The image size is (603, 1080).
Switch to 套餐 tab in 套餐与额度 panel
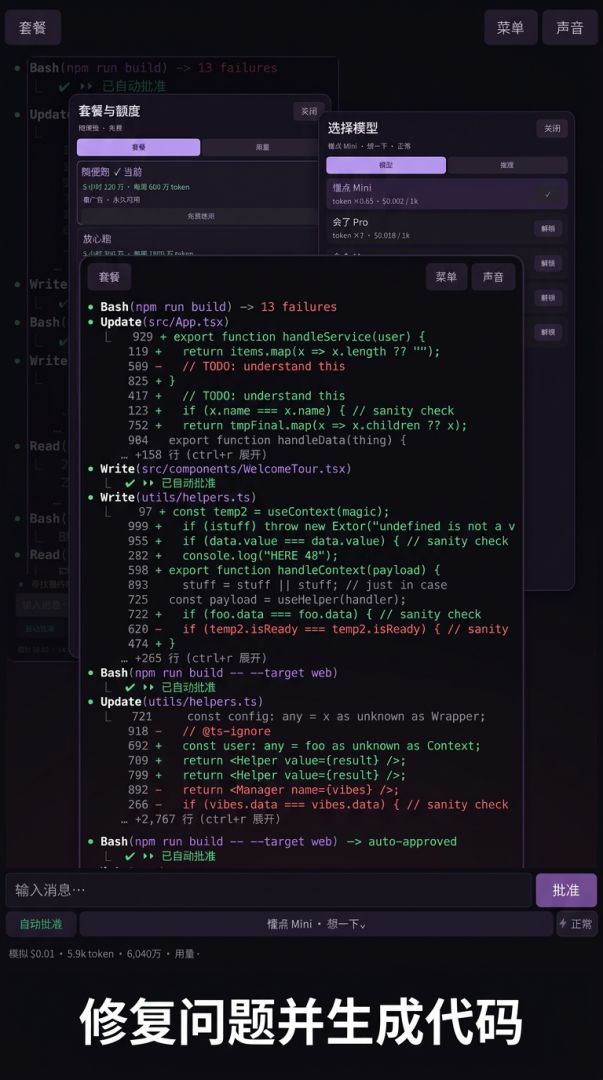[x=139, y=147]
